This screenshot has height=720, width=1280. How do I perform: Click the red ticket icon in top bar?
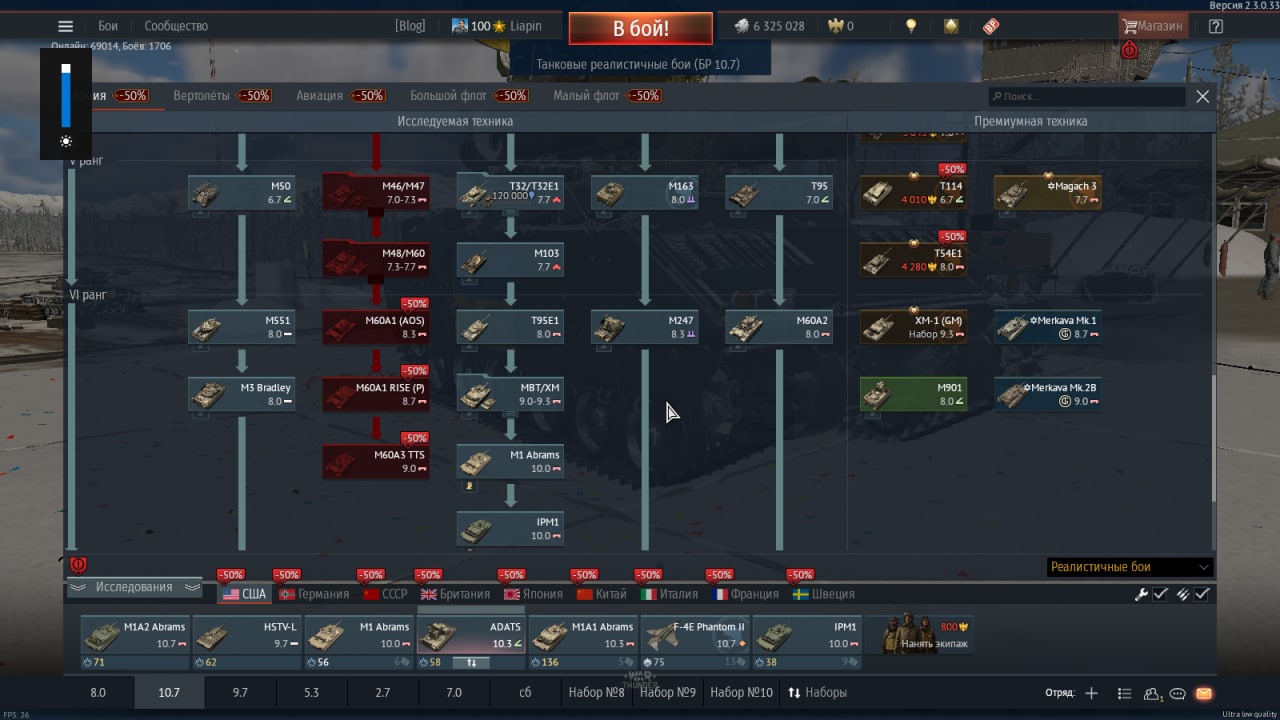coord(991,26)
